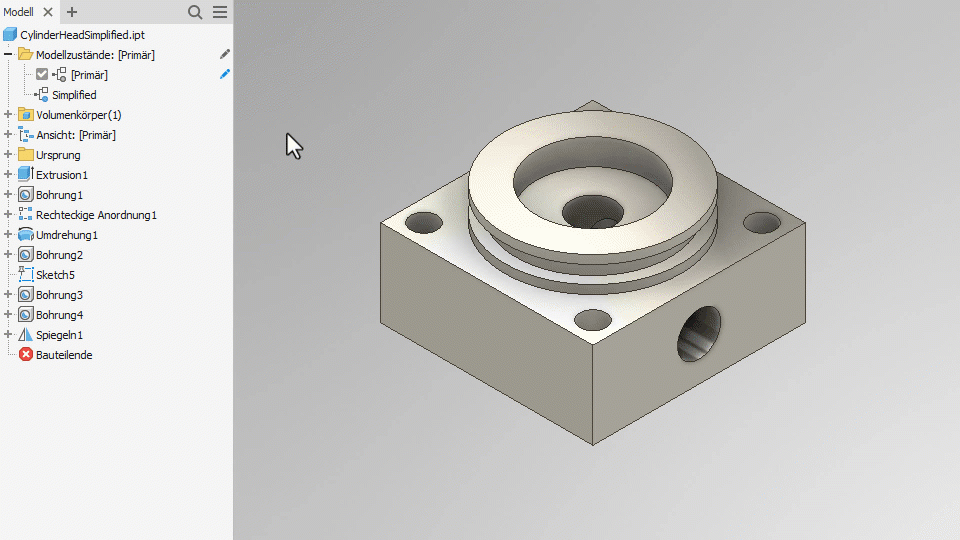The height and width of the screenshot is (540, 960).
Task: Toggle the [Primär] model state checkbox
Action: pos(42,75)
